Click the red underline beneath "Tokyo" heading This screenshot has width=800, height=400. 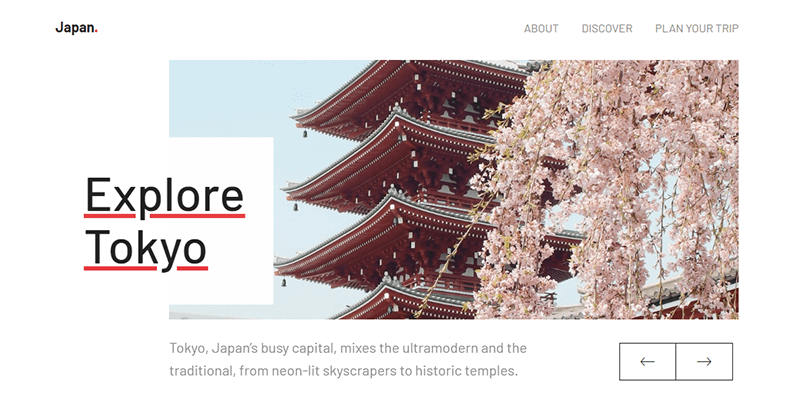(145, 268)
